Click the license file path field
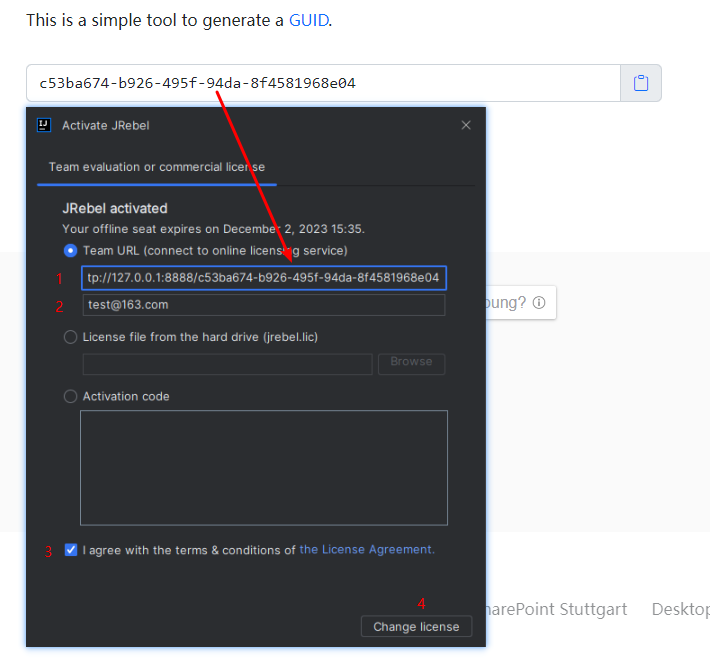The image size is (710, 658). point(227,364)
